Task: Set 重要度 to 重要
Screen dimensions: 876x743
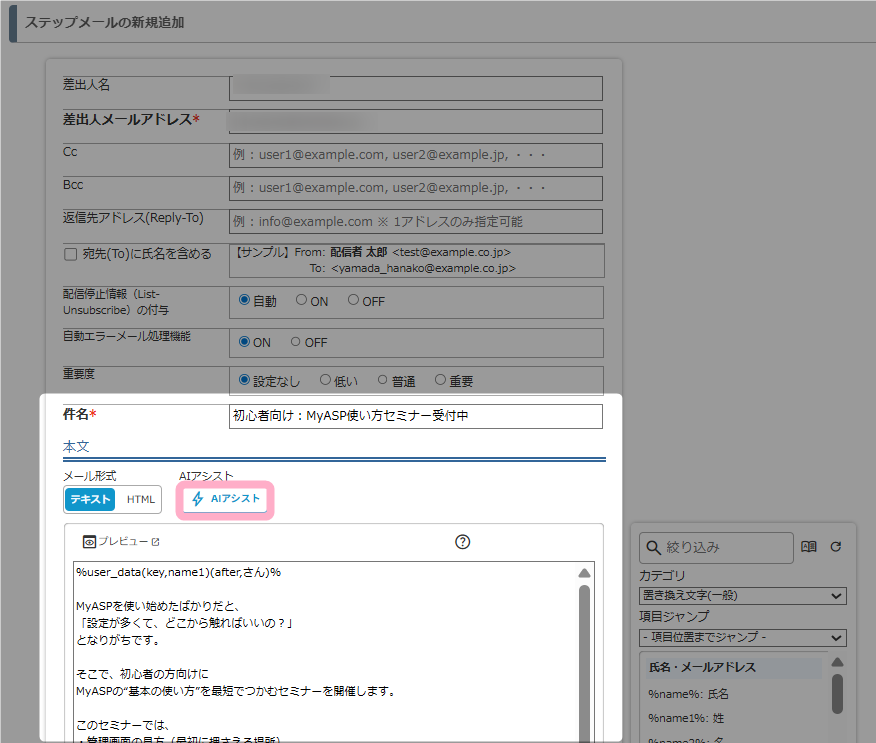Action: [x=441, y=380]
